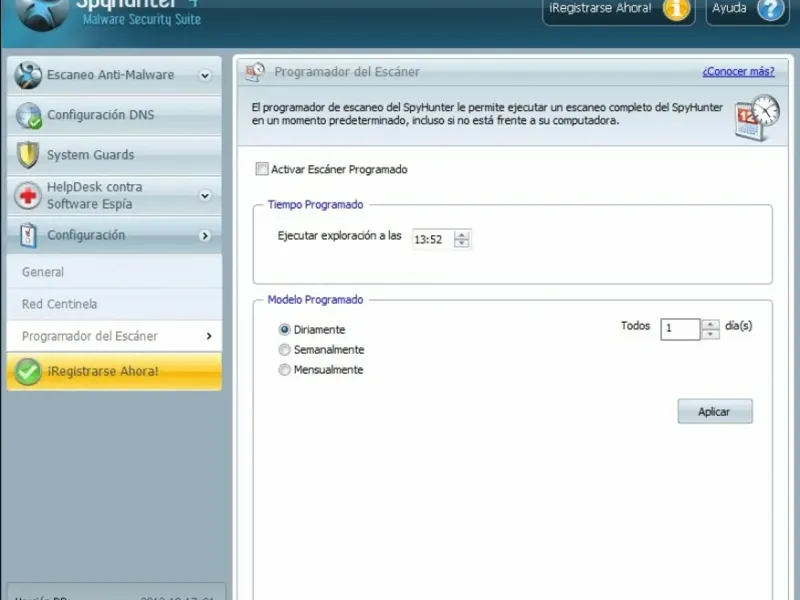
Task: Click the green checkmark register icon
Action: pyautogui.click(x=28, y=371)
